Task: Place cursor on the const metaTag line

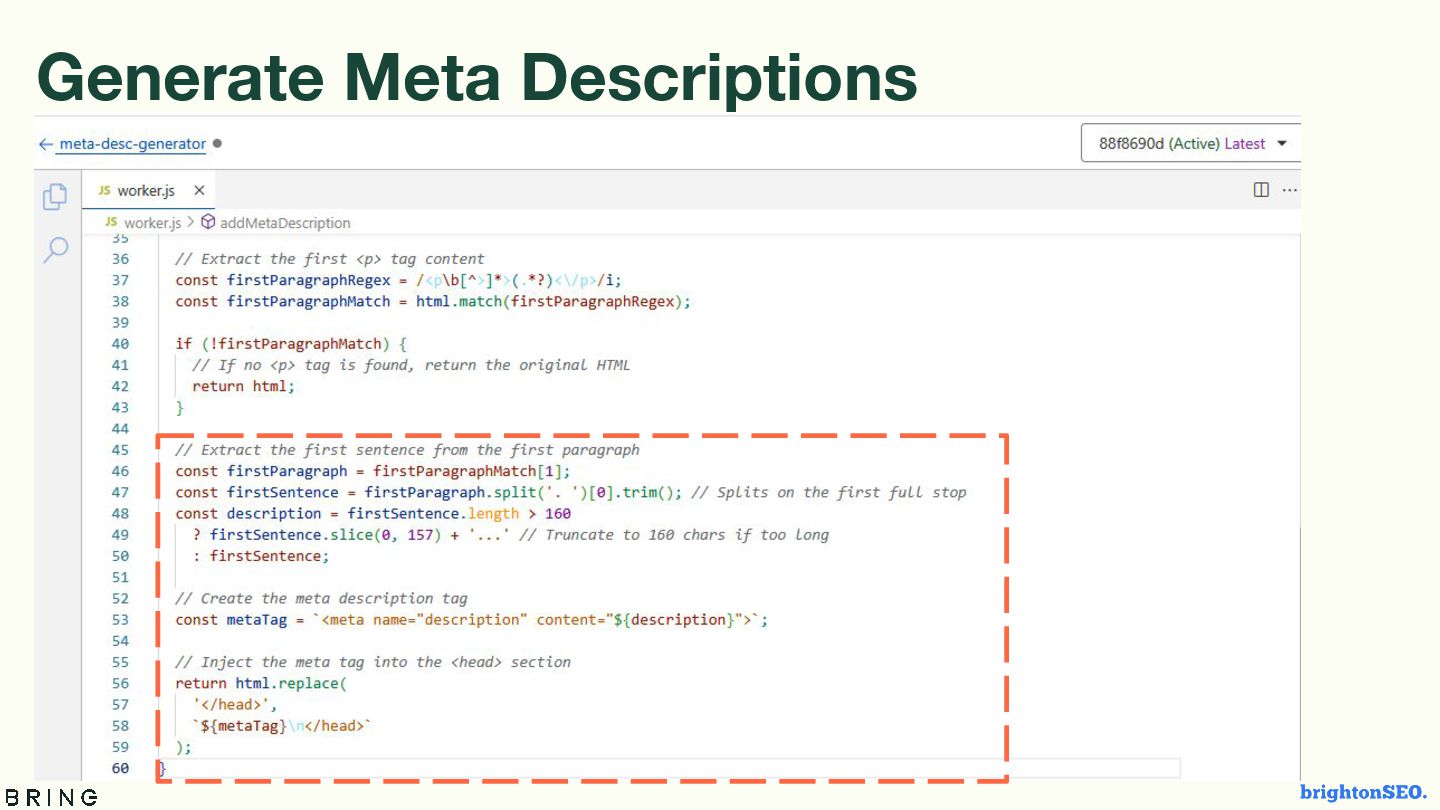Action: tap(470, 620)
